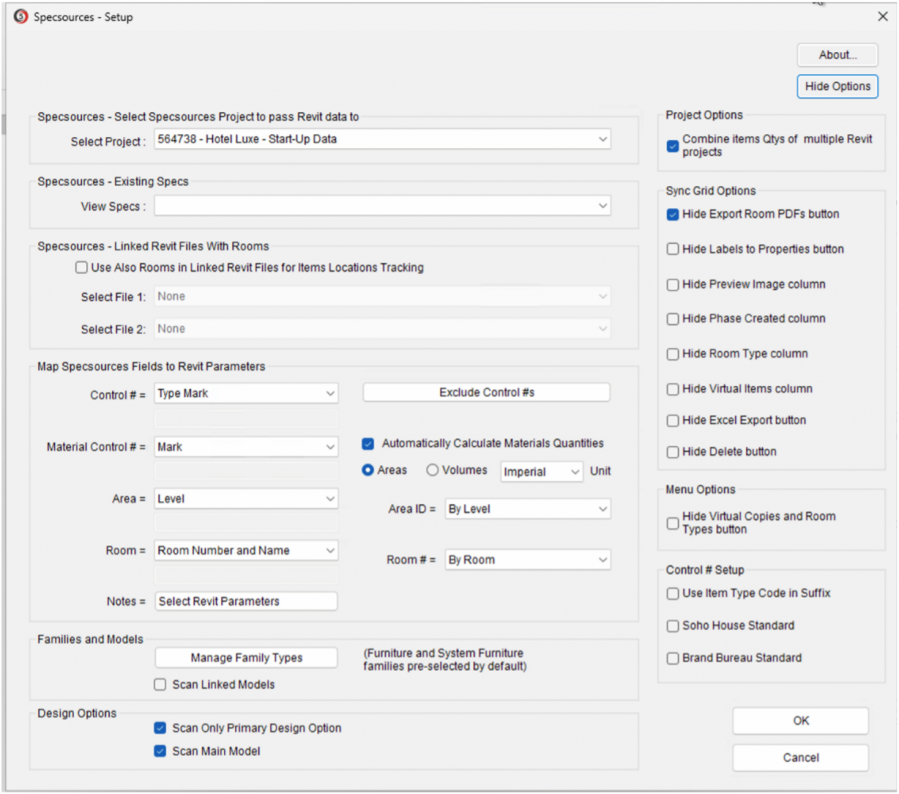Uncheck Automatically Calculate Materials Quantities
This screenshot has width=899, height=794.
[x=368, y=444]
